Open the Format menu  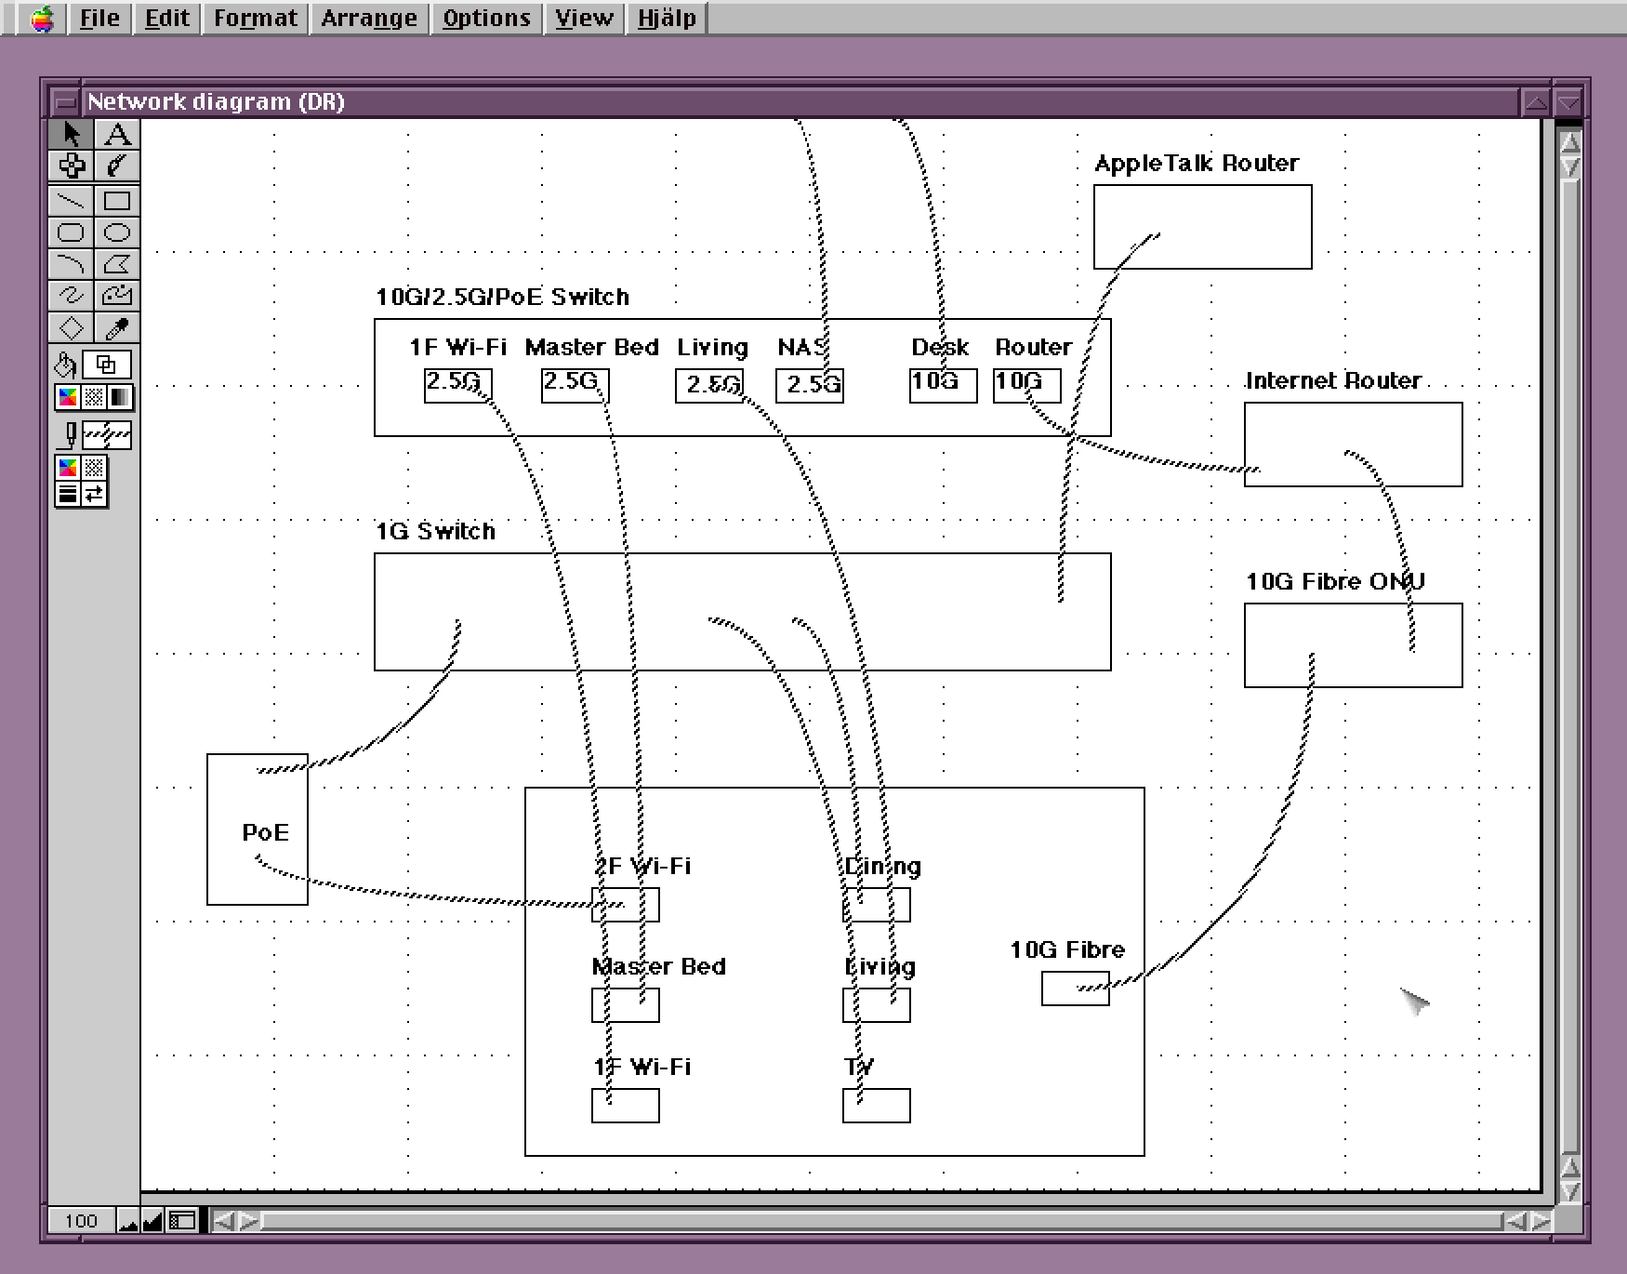(x=255, y=18)
